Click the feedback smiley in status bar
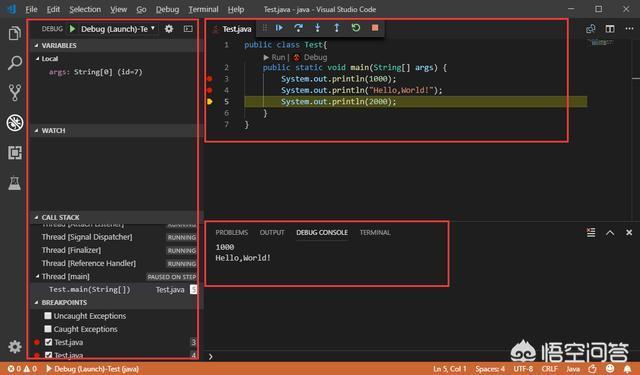The width and height of the screenshot is (640, 375). click(610, 369)
